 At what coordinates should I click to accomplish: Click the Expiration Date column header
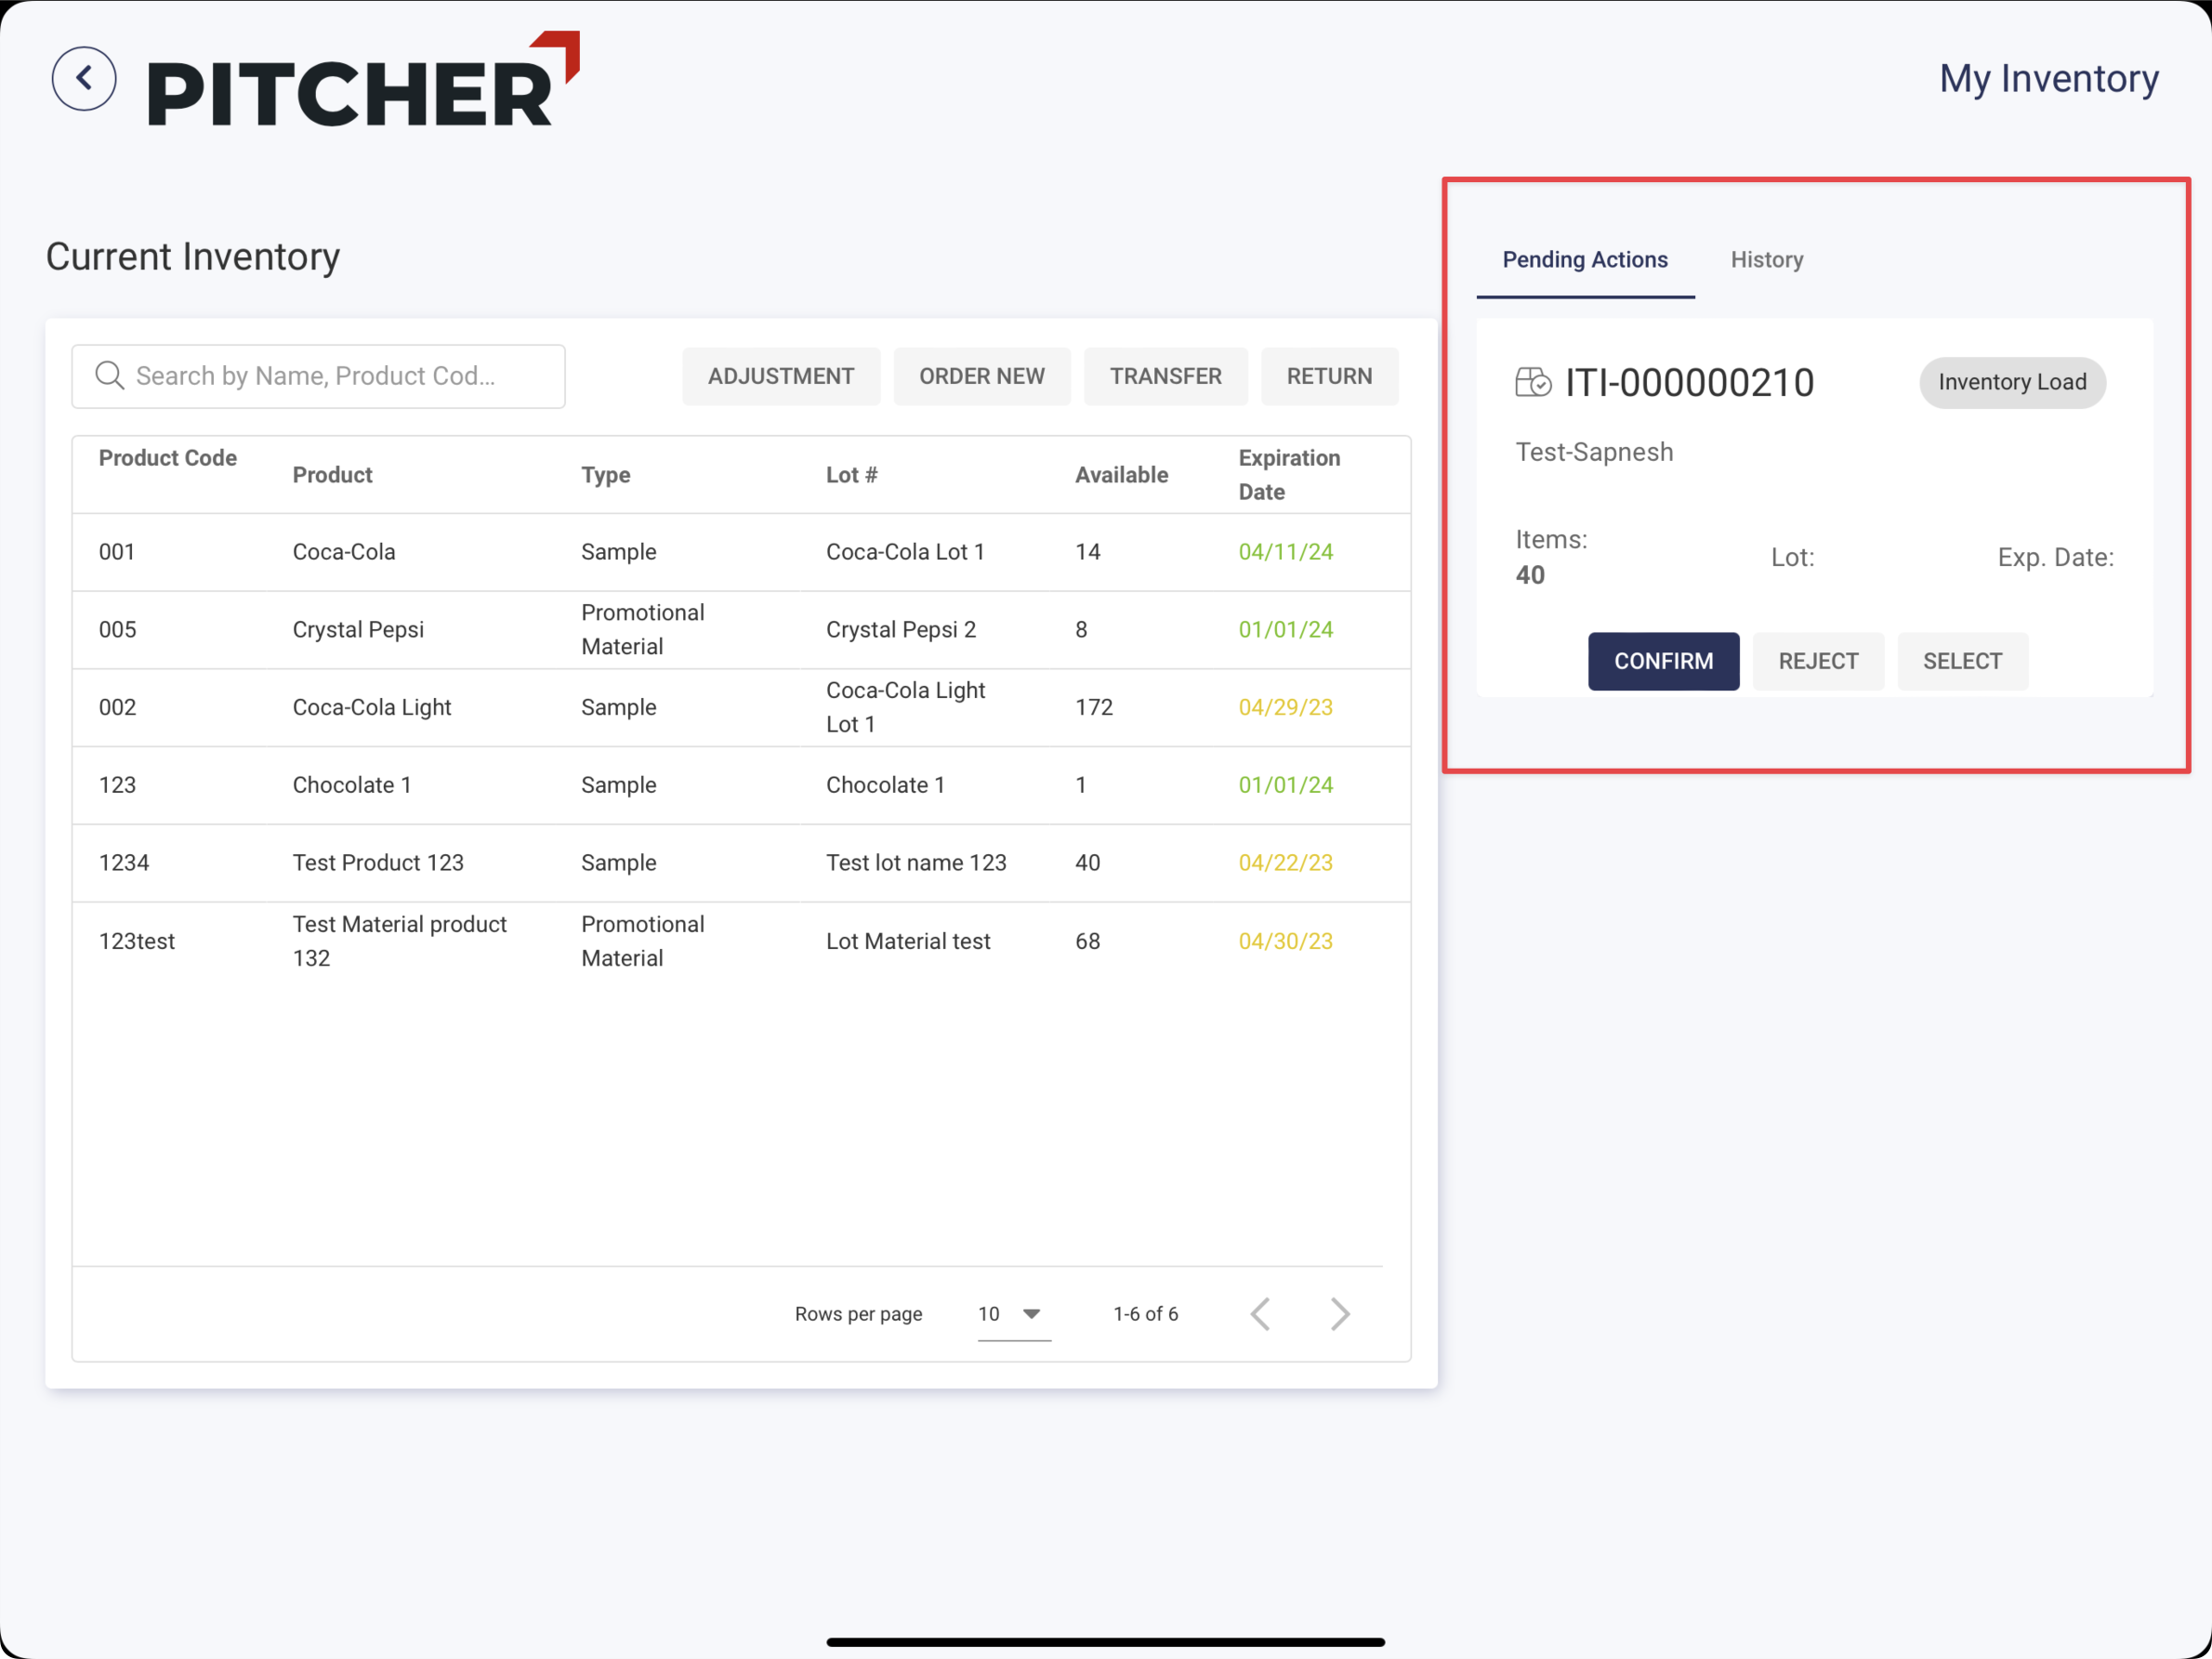(x=1288, y=474)
